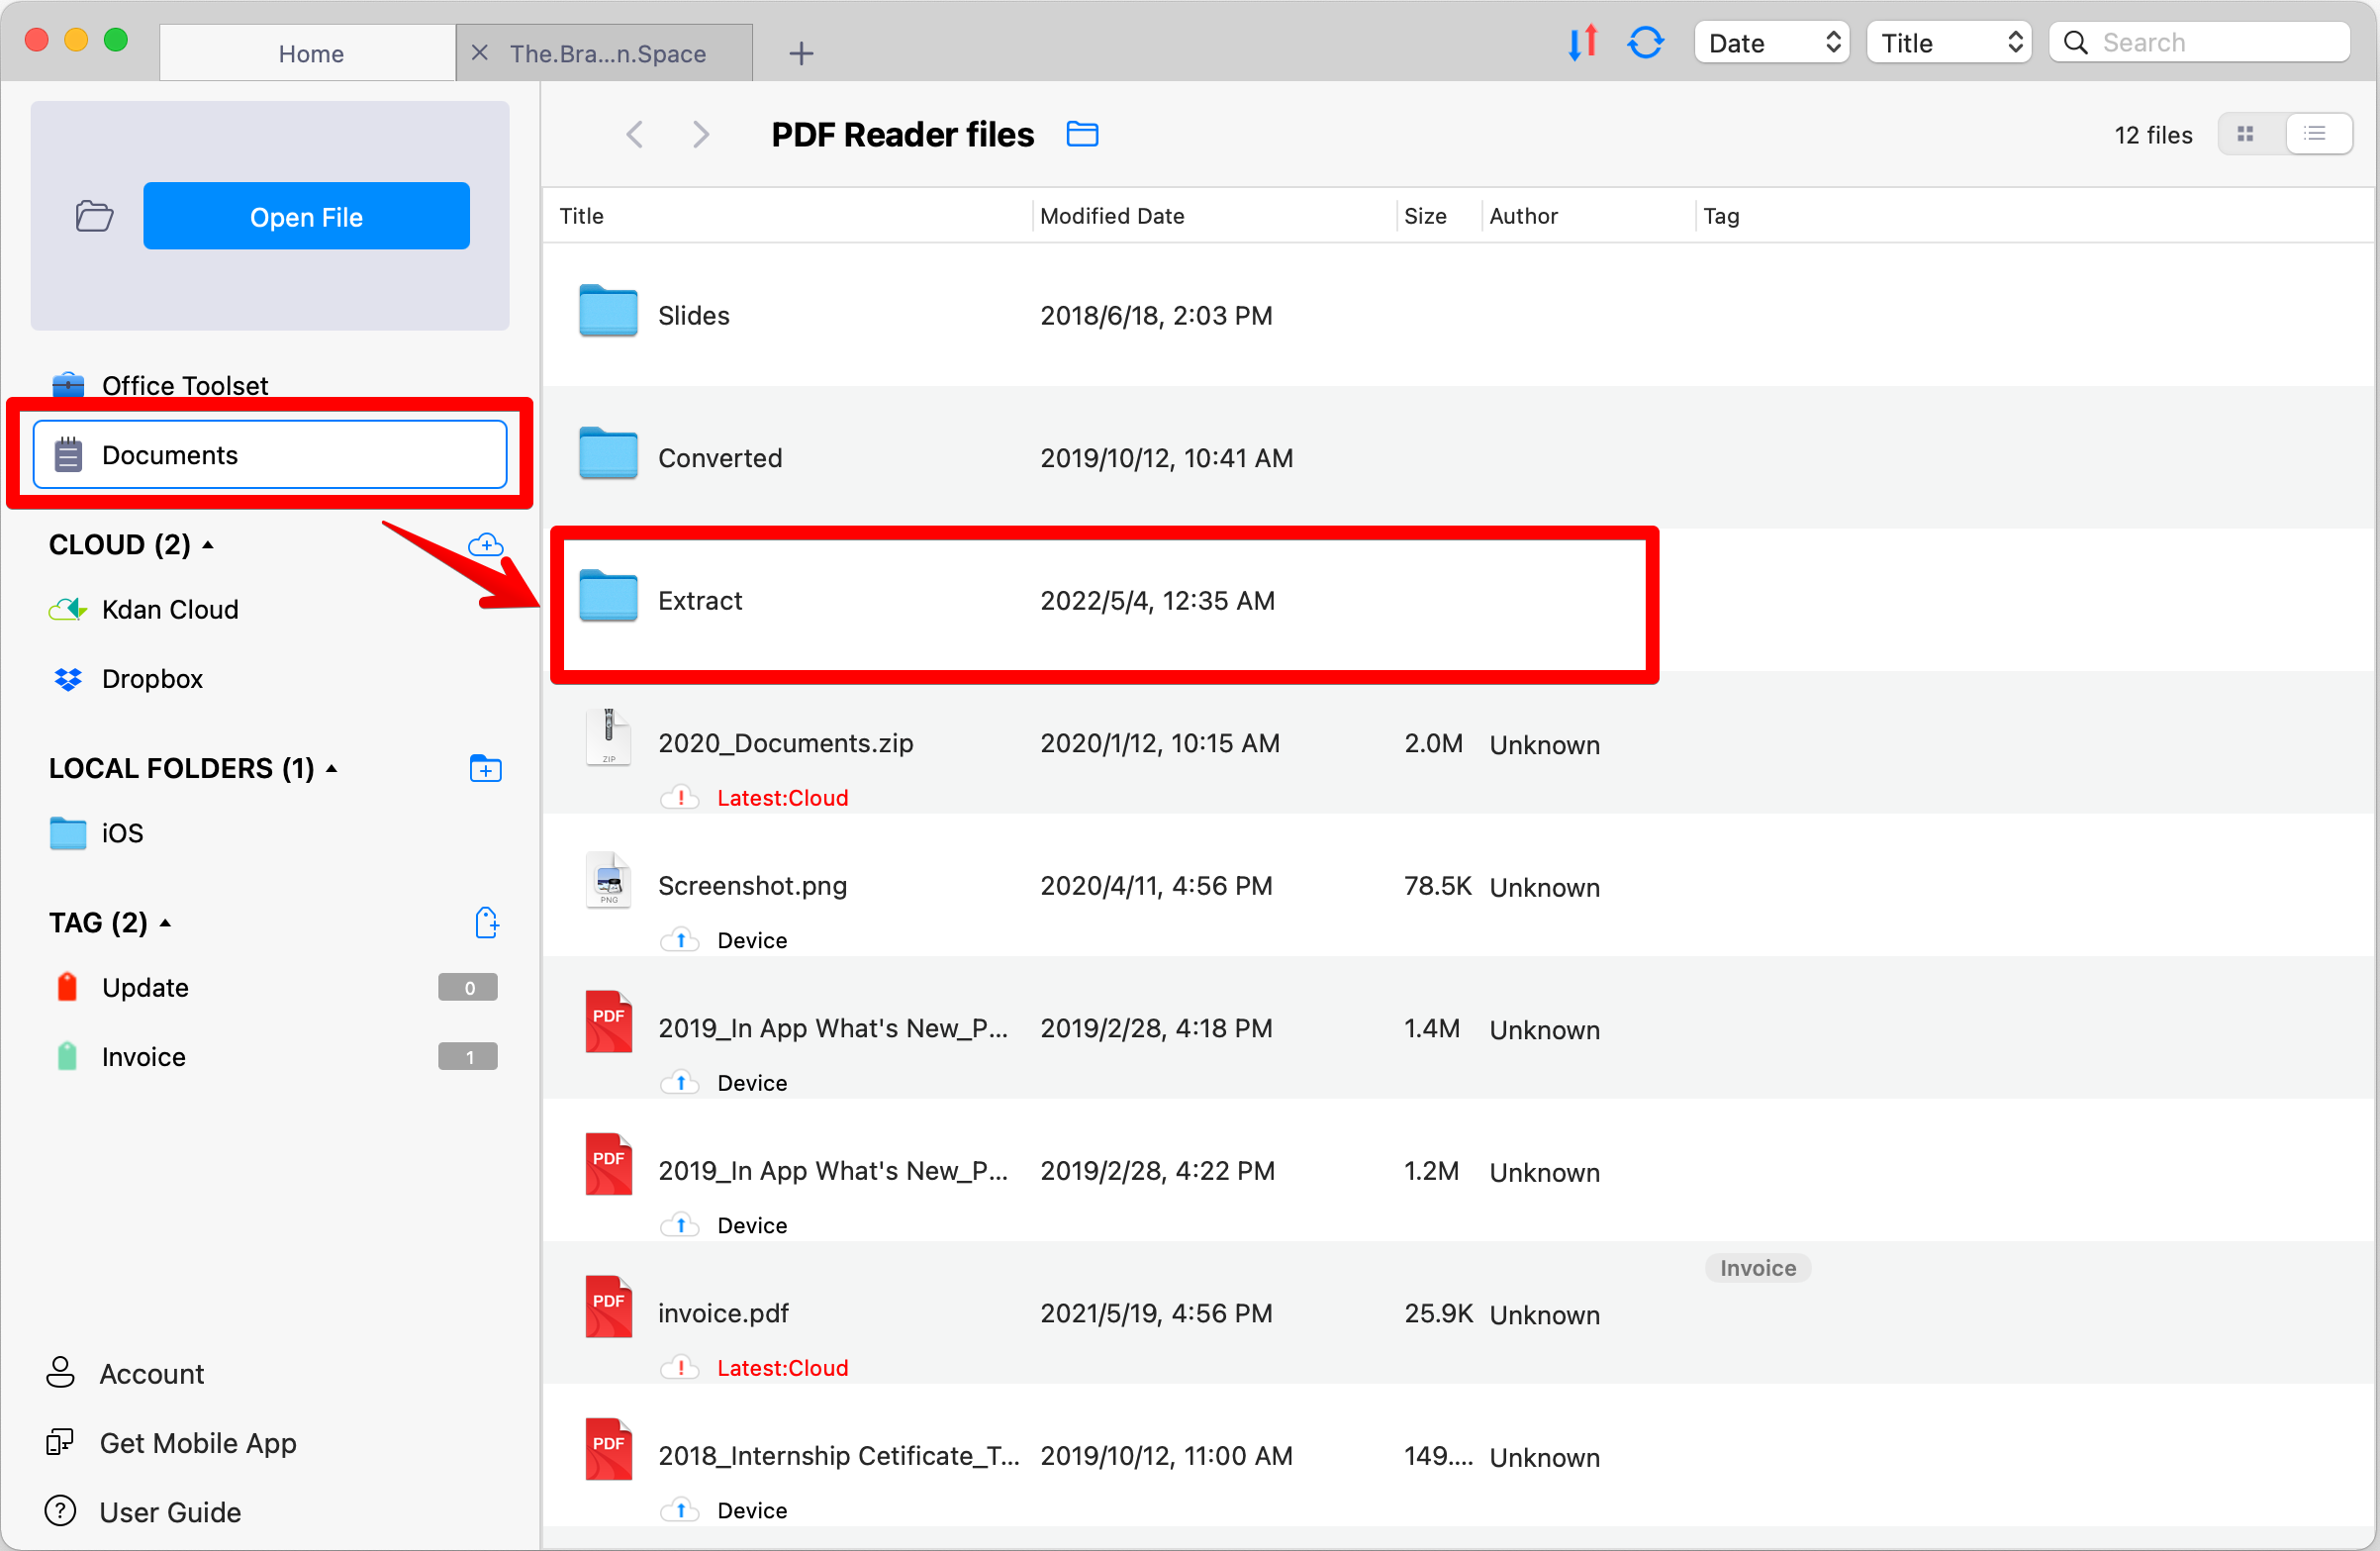
Task: Click the open-folder icon beside Open File
Action: [x=94, y=216]
